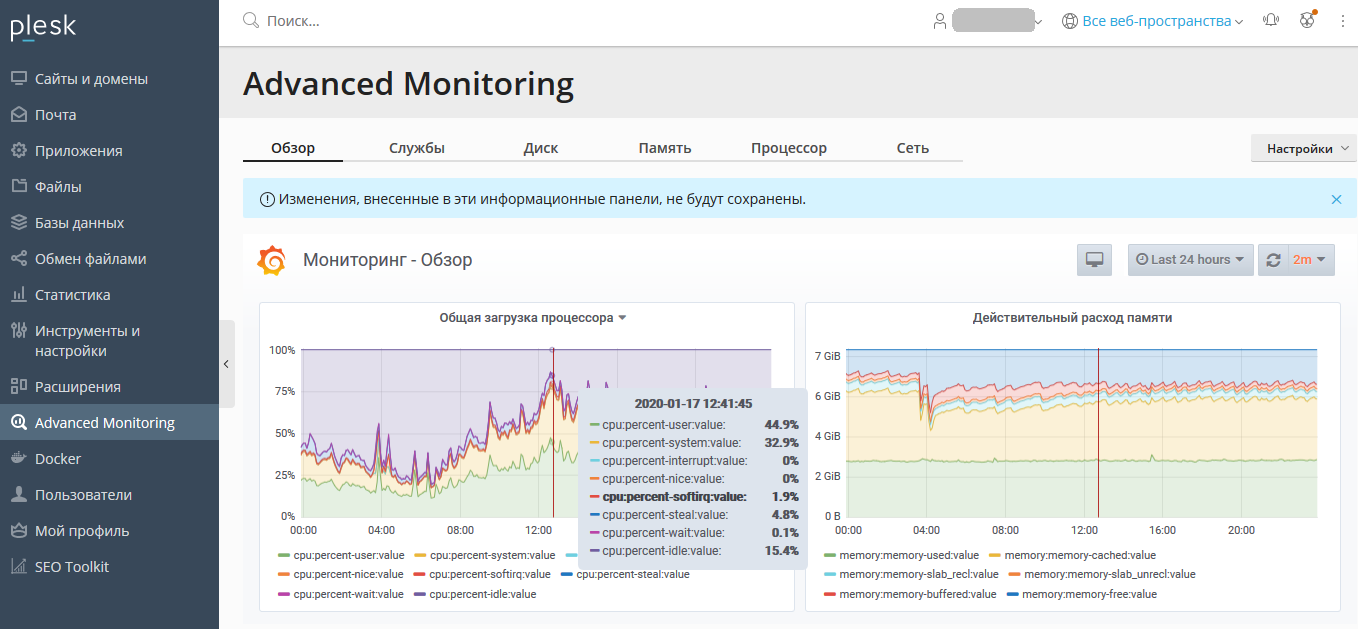
Task: Toggle memory:memory-free:value legend series
Action: 1089,594
